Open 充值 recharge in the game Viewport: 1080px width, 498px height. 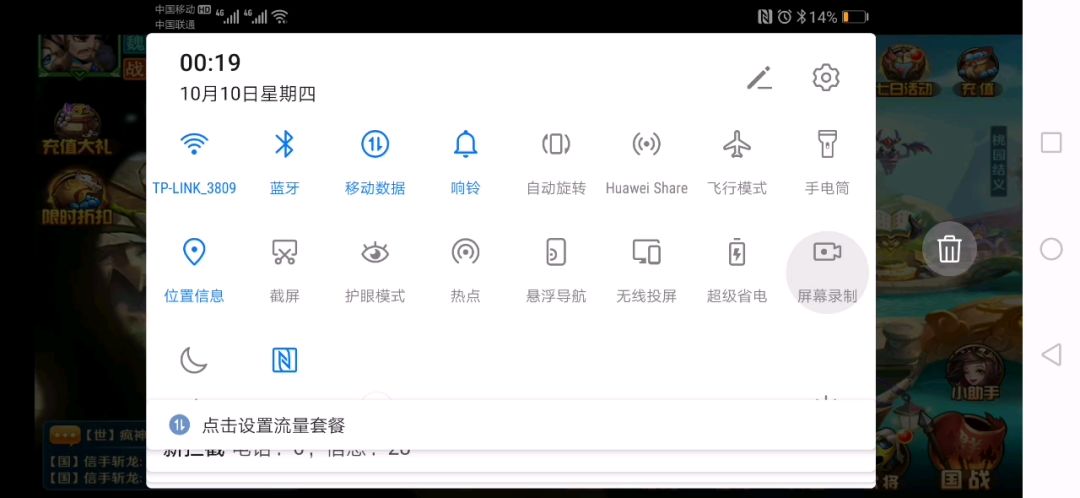977,72
